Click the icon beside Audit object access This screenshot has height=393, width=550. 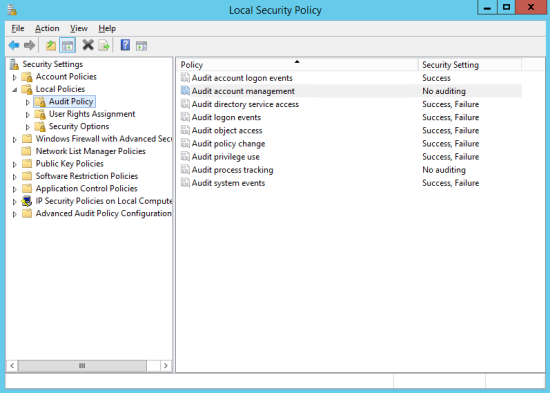(x=185, y=130)
